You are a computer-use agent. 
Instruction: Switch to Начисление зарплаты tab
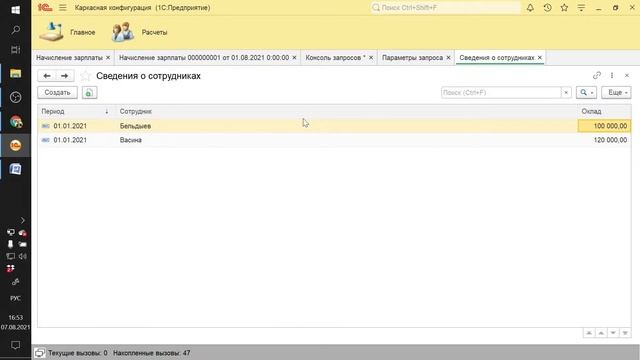tap(69, 58)
